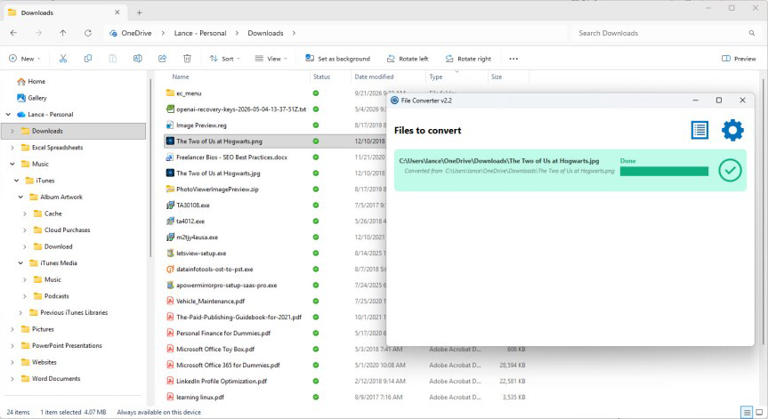Open the more options ellipsis menu
The image size is (768, 419).
(513, 58)
